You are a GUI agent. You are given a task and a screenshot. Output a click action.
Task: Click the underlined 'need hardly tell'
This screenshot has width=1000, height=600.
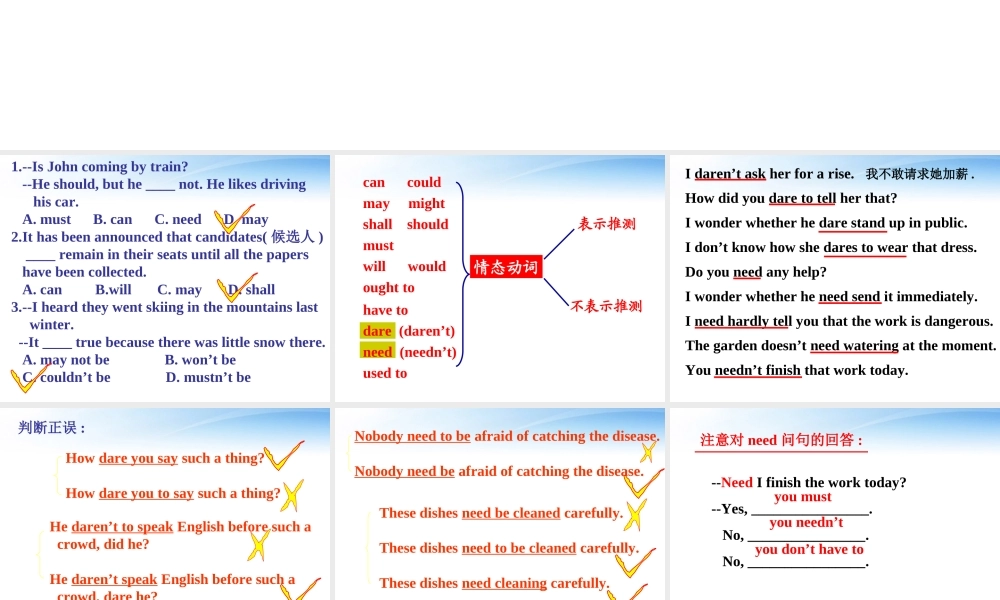743,321
